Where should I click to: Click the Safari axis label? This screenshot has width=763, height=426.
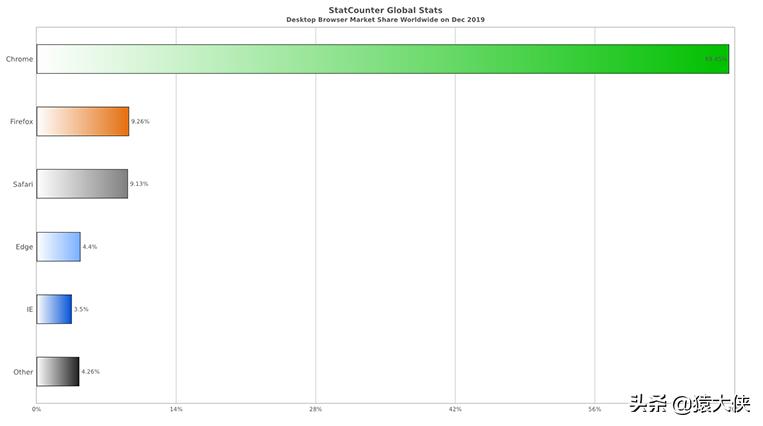coord(23,184)
